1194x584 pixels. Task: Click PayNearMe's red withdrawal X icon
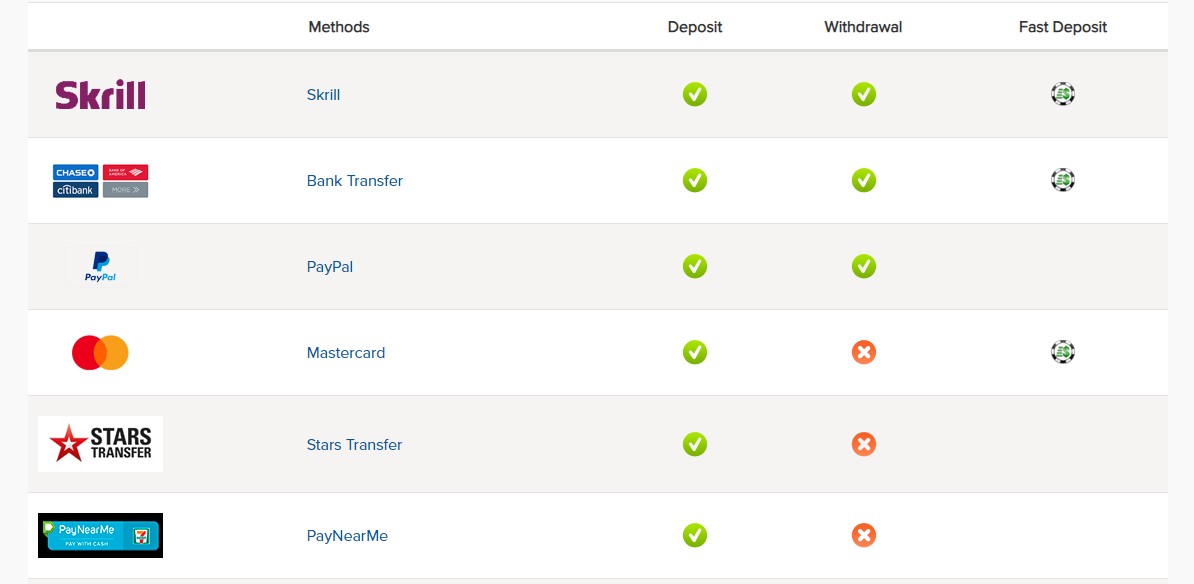click(864, 535)
